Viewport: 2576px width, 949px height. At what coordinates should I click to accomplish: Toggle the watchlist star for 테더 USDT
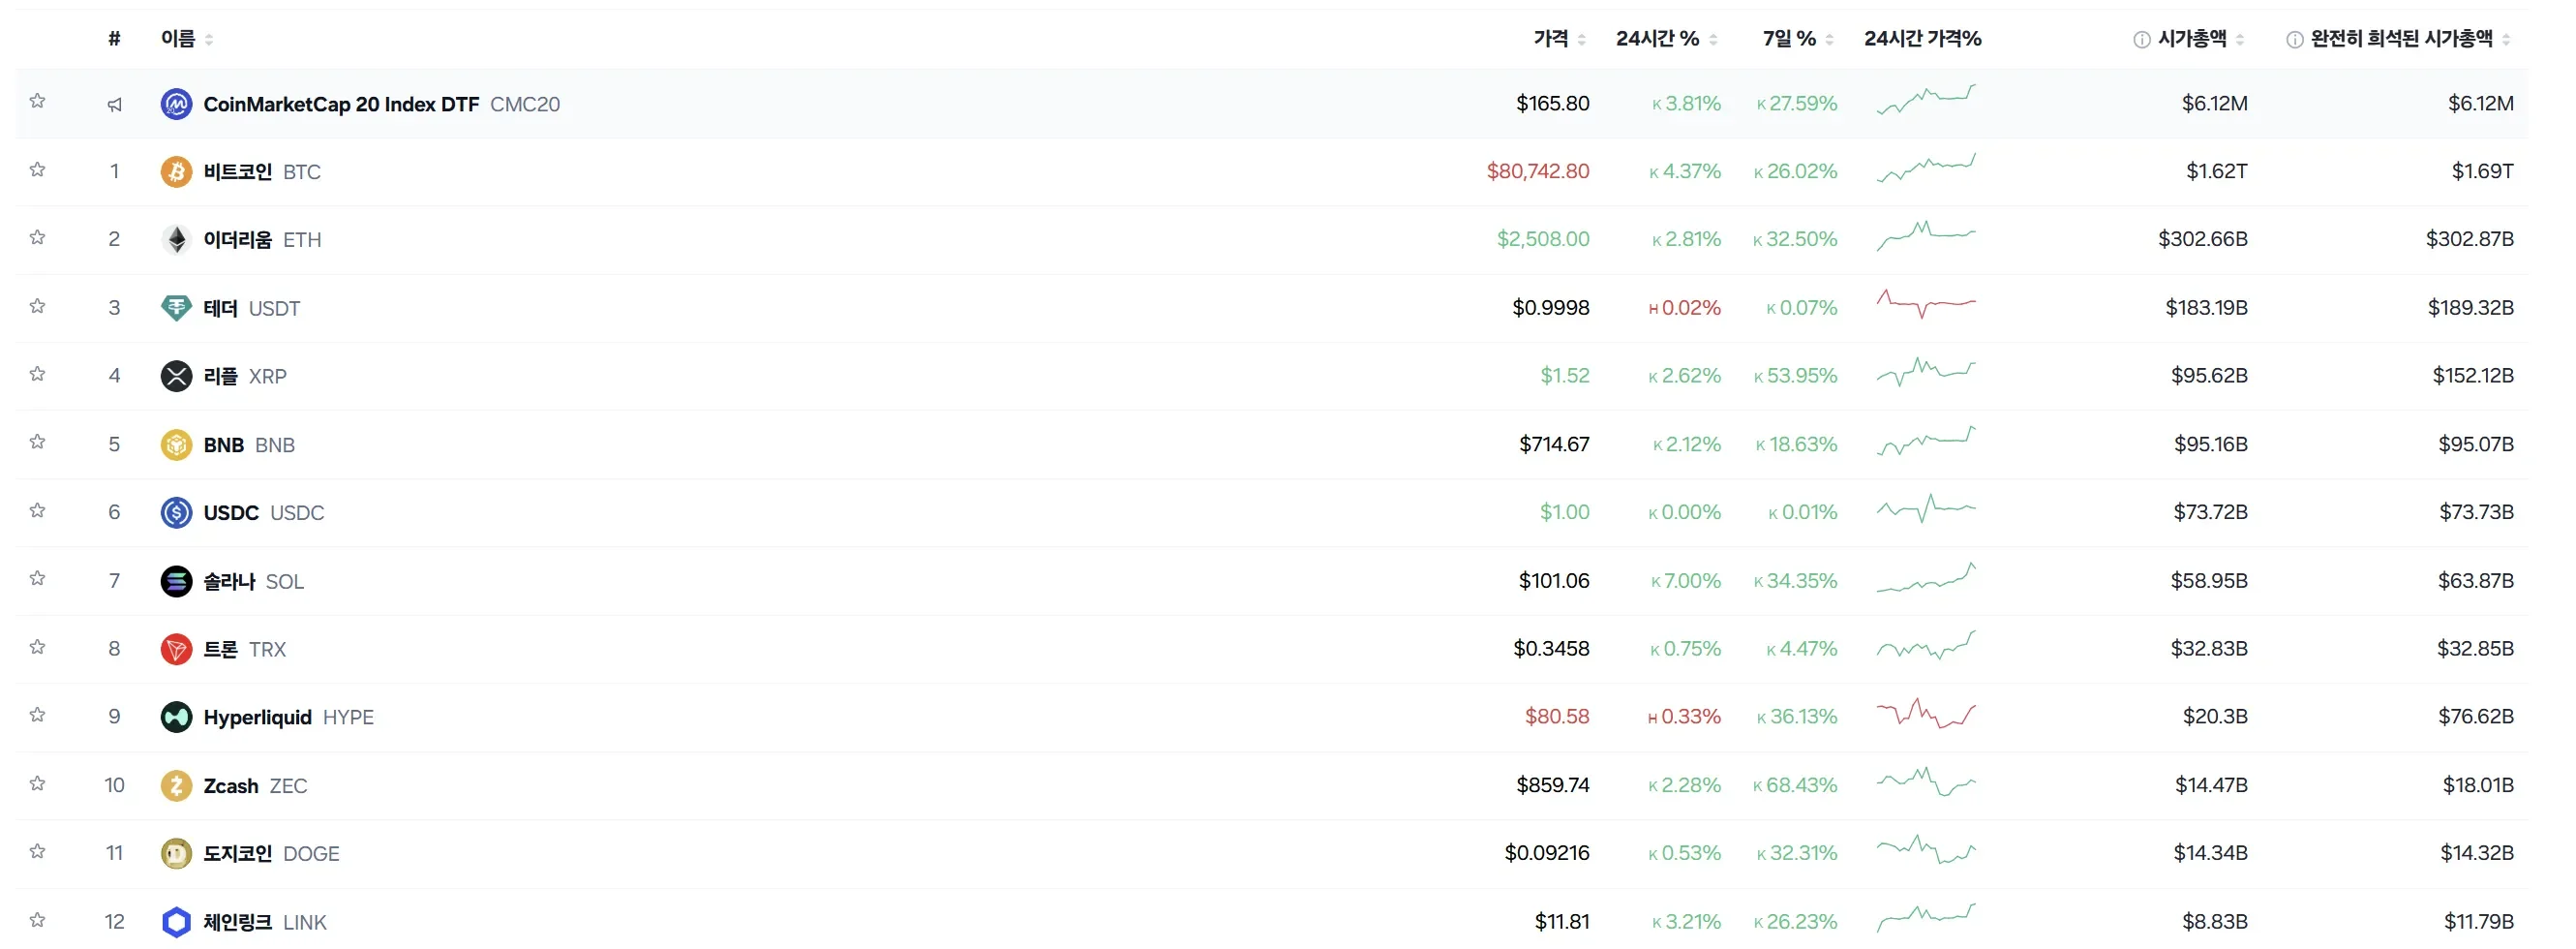pyautogui.click(x=38, y=306)
